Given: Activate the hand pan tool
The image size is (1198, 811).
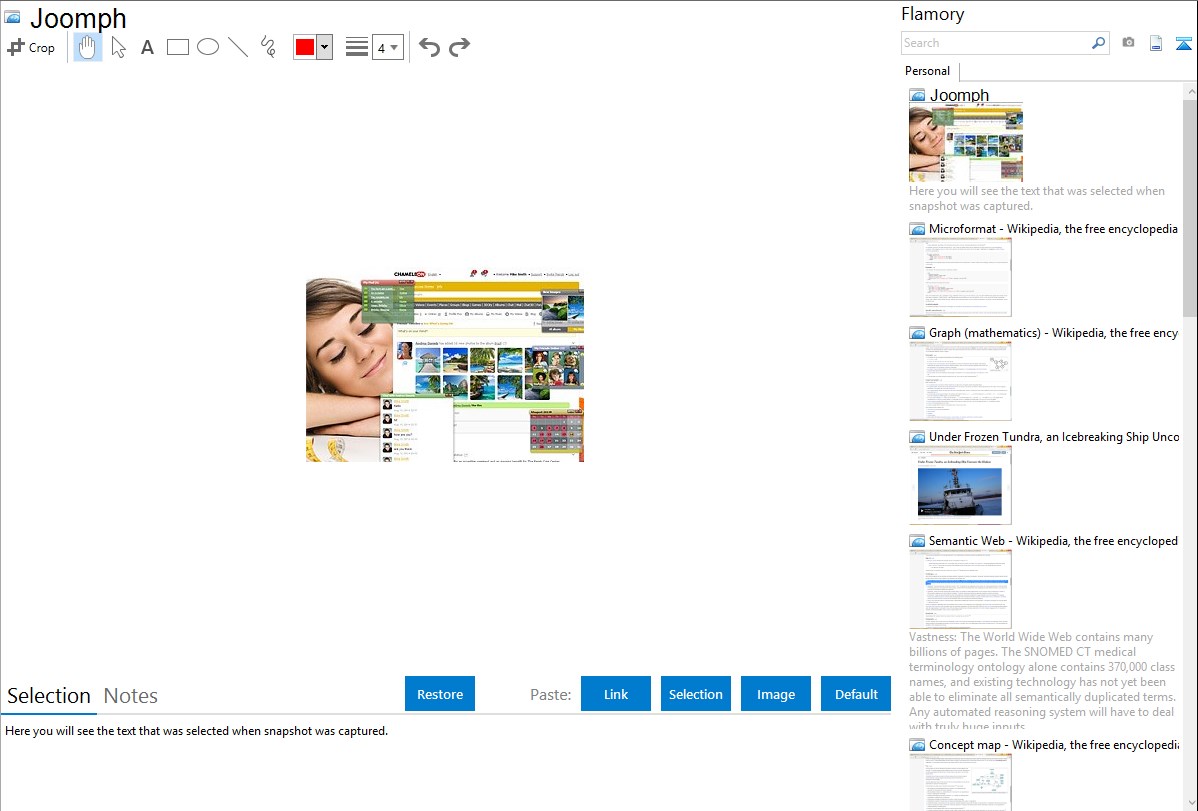Looking at the screenshot, I should coord(88,47).
